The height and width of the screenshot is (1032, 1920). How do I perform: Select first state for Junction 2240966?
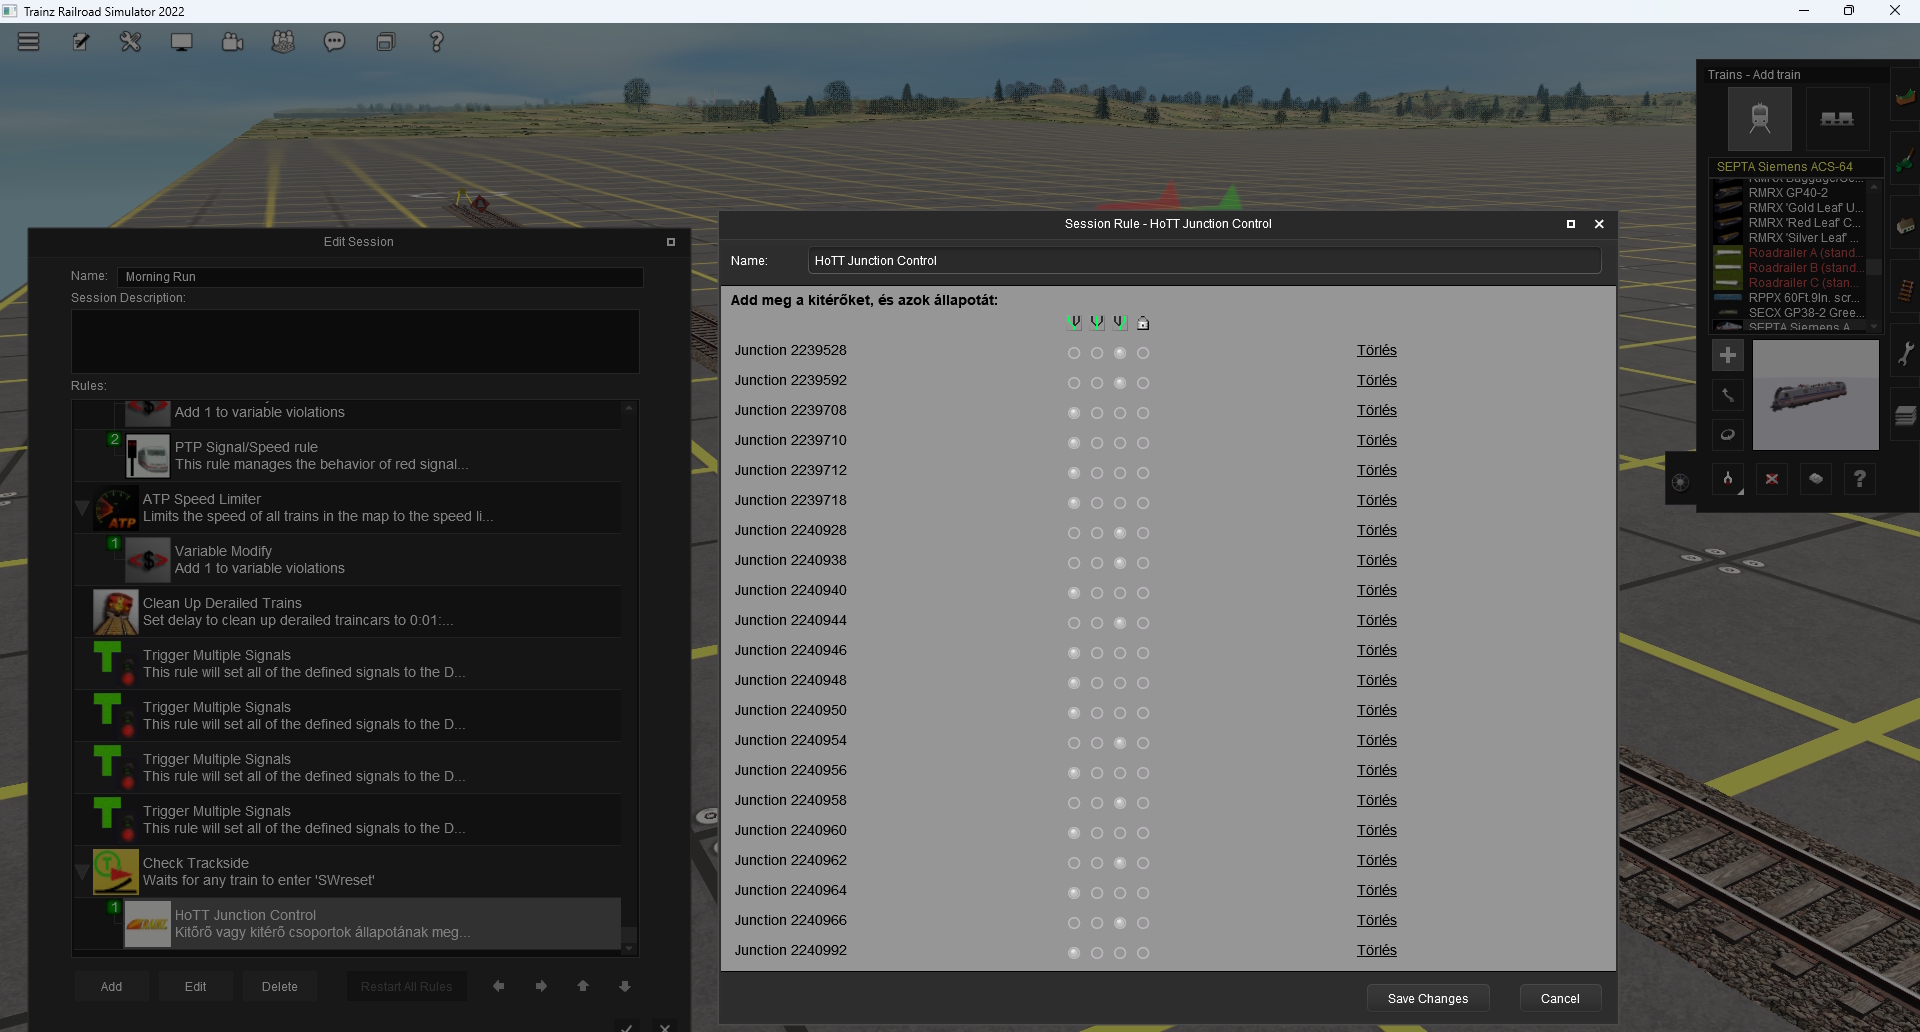click(x=1074, y=923)
